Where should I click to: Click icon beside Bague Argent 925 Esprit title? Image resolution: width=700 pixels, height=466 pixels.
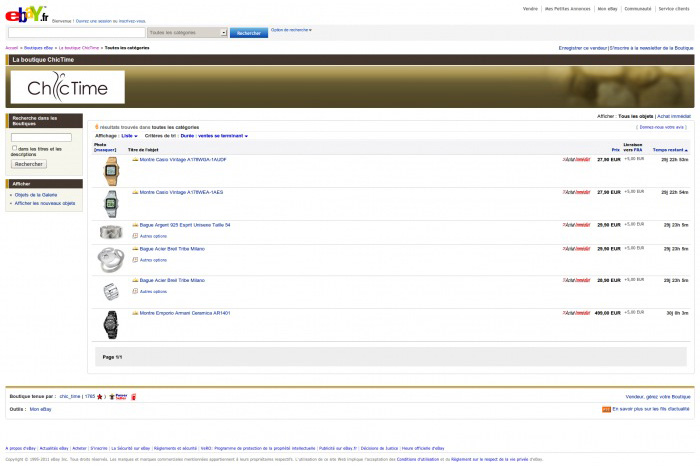[135, 225]
